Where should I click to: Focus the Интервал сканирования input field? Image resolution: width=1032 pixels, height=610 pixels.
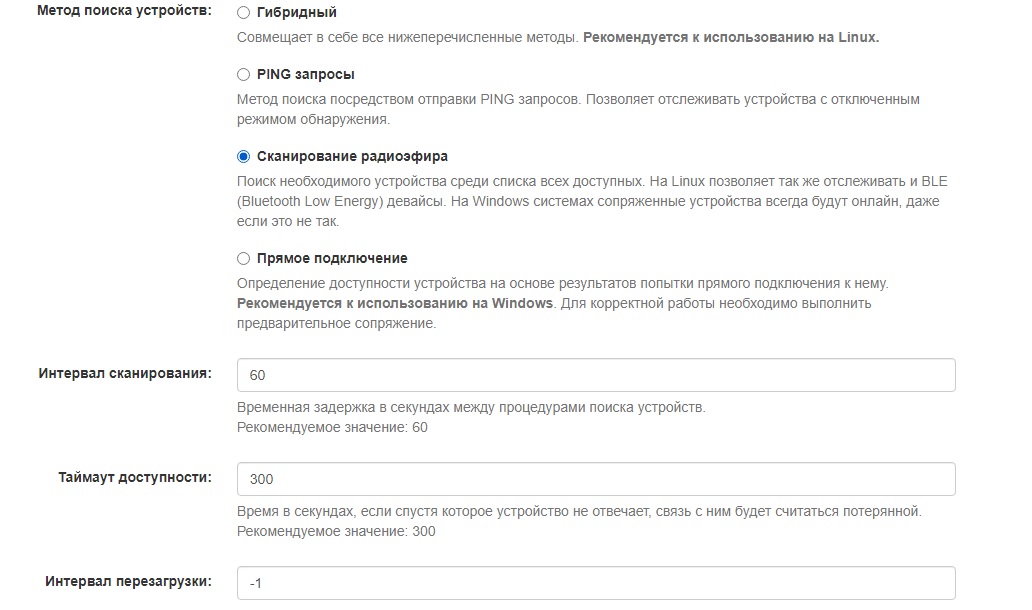(596, 375)
